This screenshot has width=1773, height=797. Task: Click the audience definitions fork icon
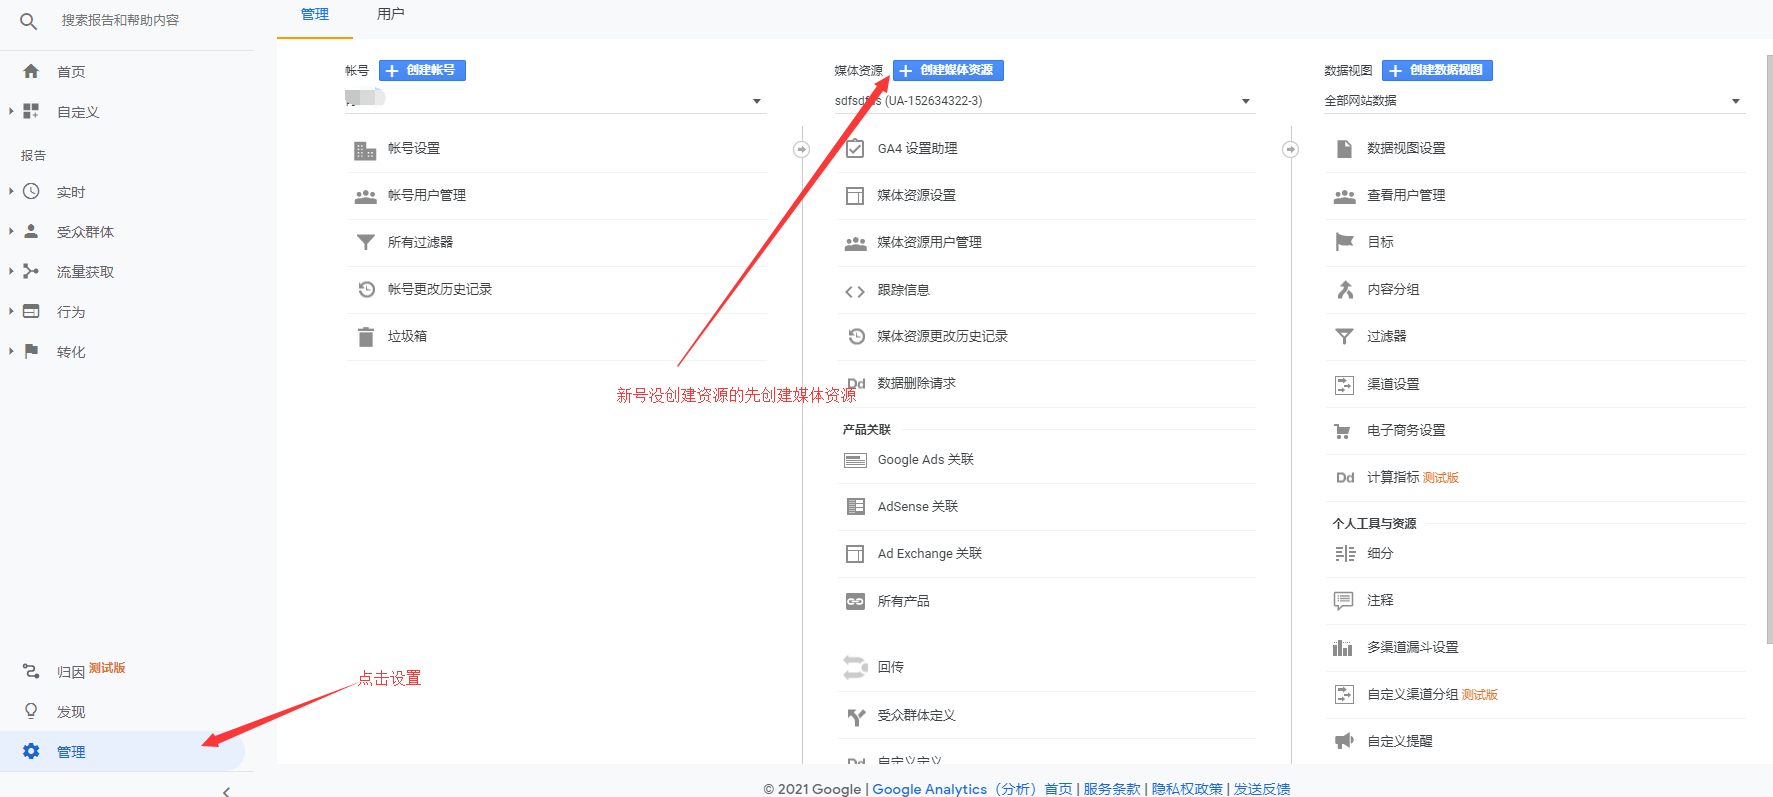[x=856, y=716]
